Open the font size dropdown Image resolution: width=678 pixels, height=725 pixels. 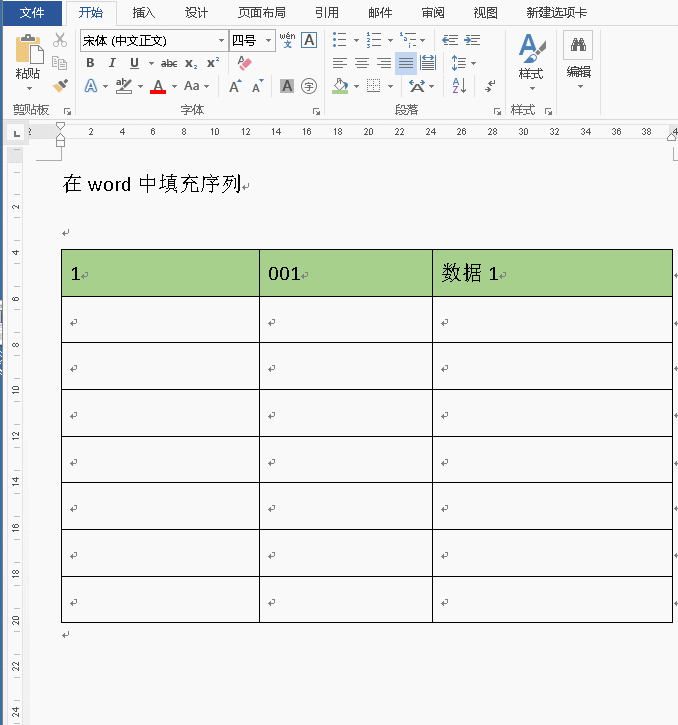coord(268,41)
